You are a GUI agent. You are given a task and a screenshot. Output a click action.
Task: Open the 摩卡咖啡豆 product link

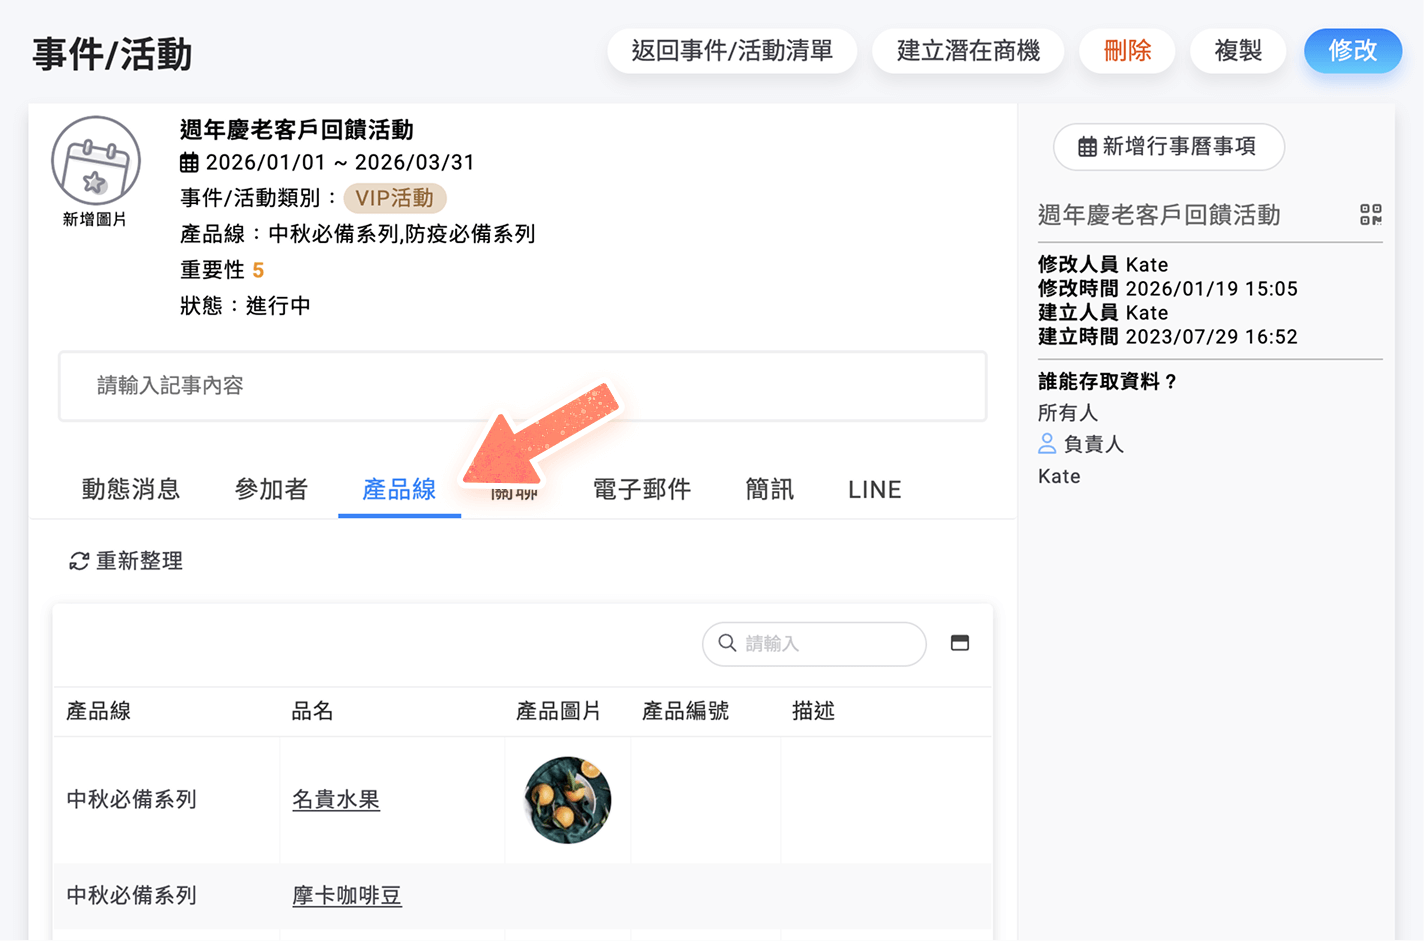[347, 896]
